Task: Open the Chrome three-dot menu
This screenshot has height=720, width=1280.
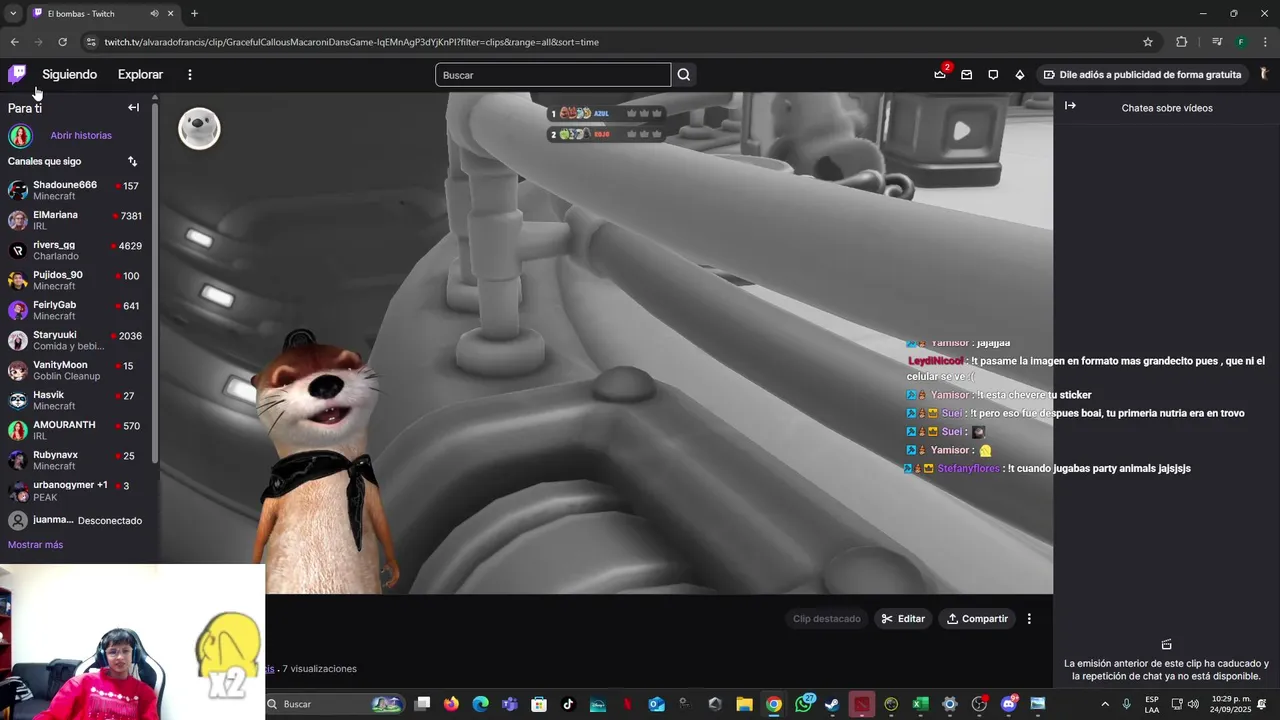Action: (1263, 42)
